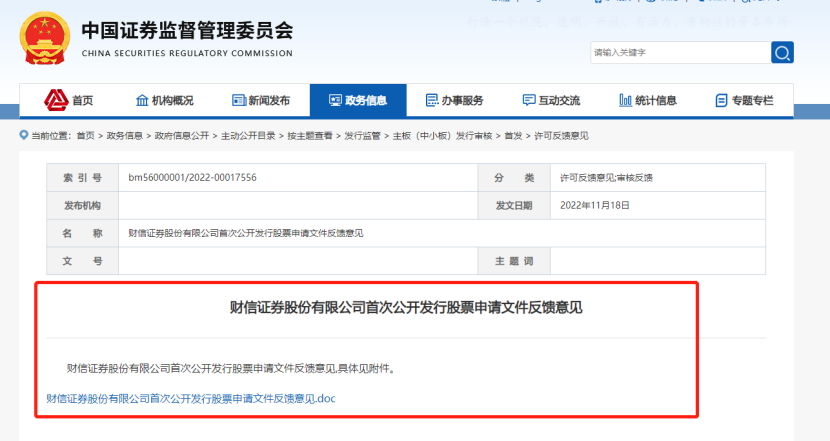Click the red home logo icon beside 首页

[x=56, y=100]
